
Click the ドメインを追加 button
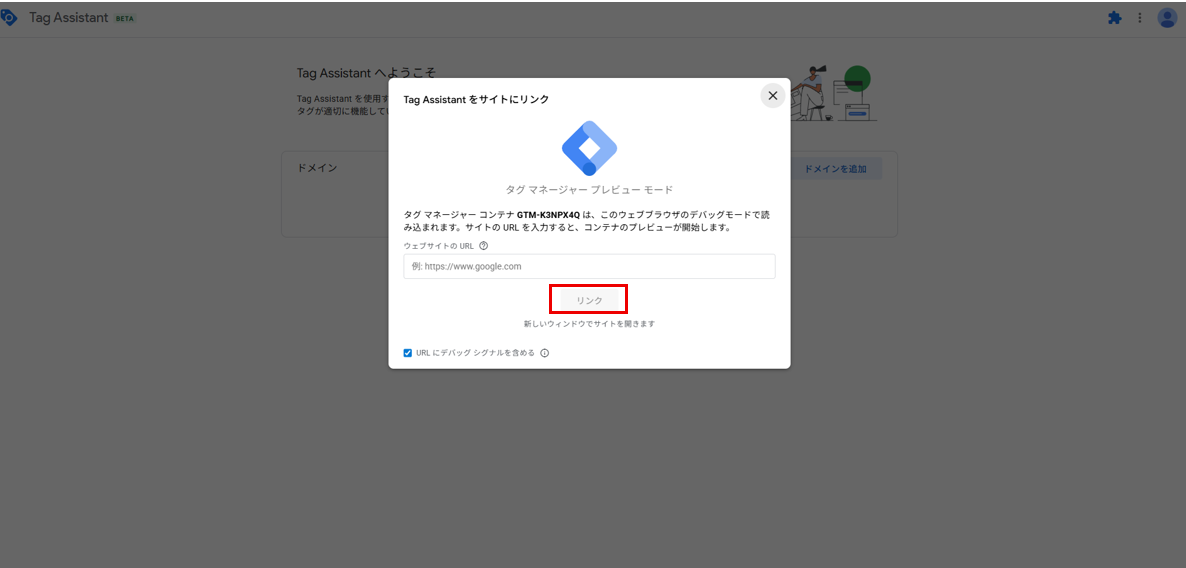(x=835, y=169)
